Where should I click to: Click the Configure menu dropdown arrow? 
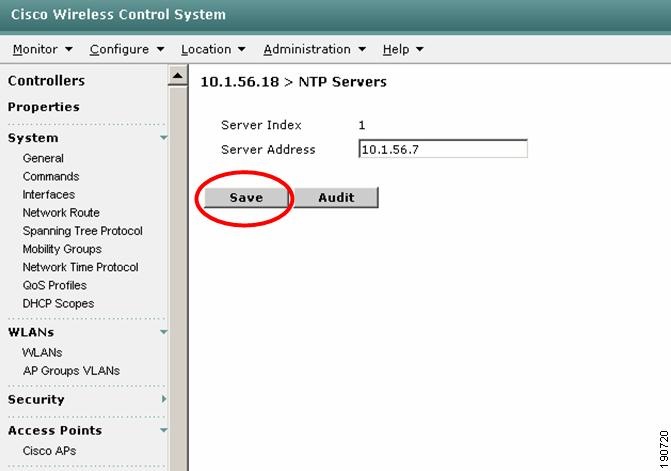coord(160,49)
